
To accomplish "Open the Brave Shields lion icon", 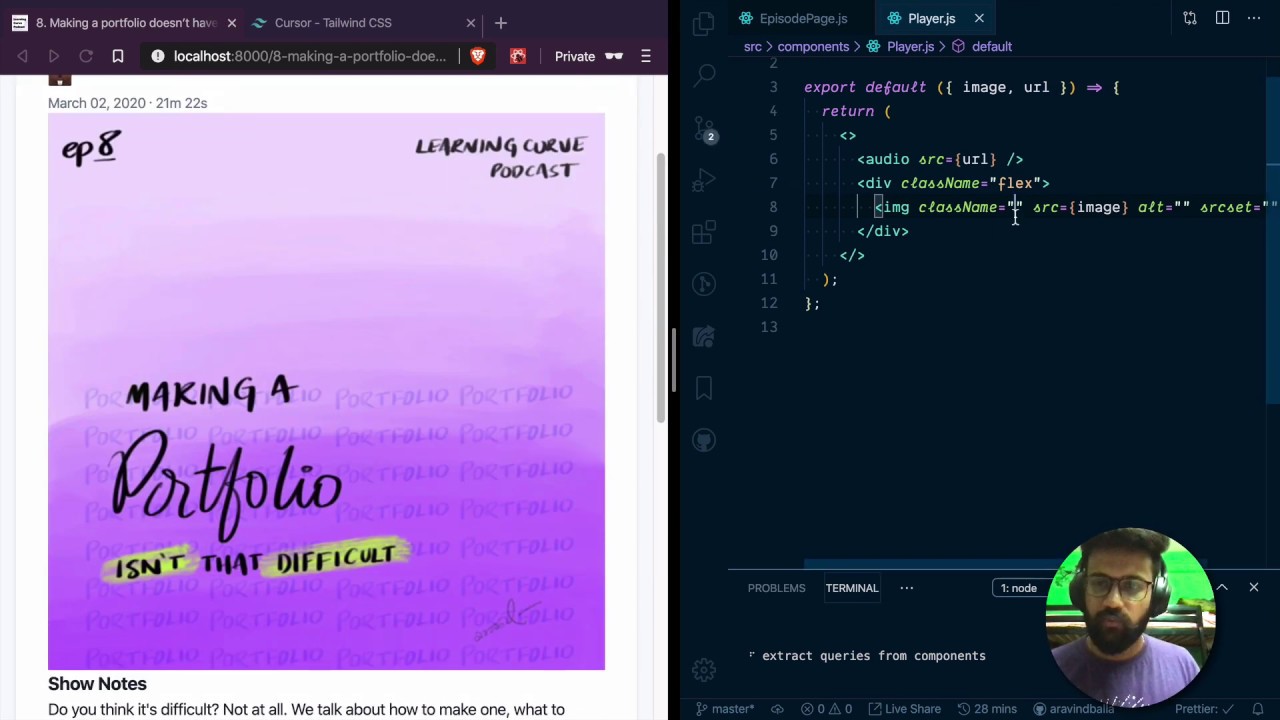I will click(478, 56).
